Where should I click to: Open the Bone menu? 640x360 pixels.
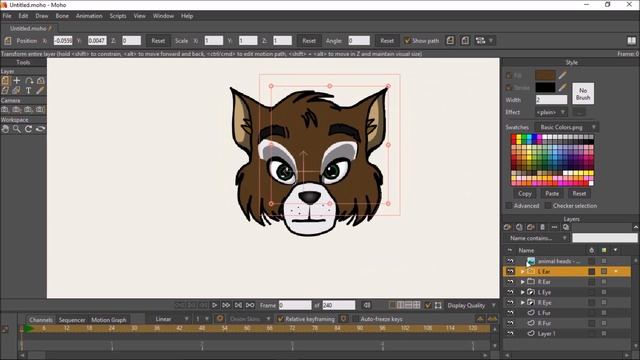pyautogui.click(x=62, y=16)
